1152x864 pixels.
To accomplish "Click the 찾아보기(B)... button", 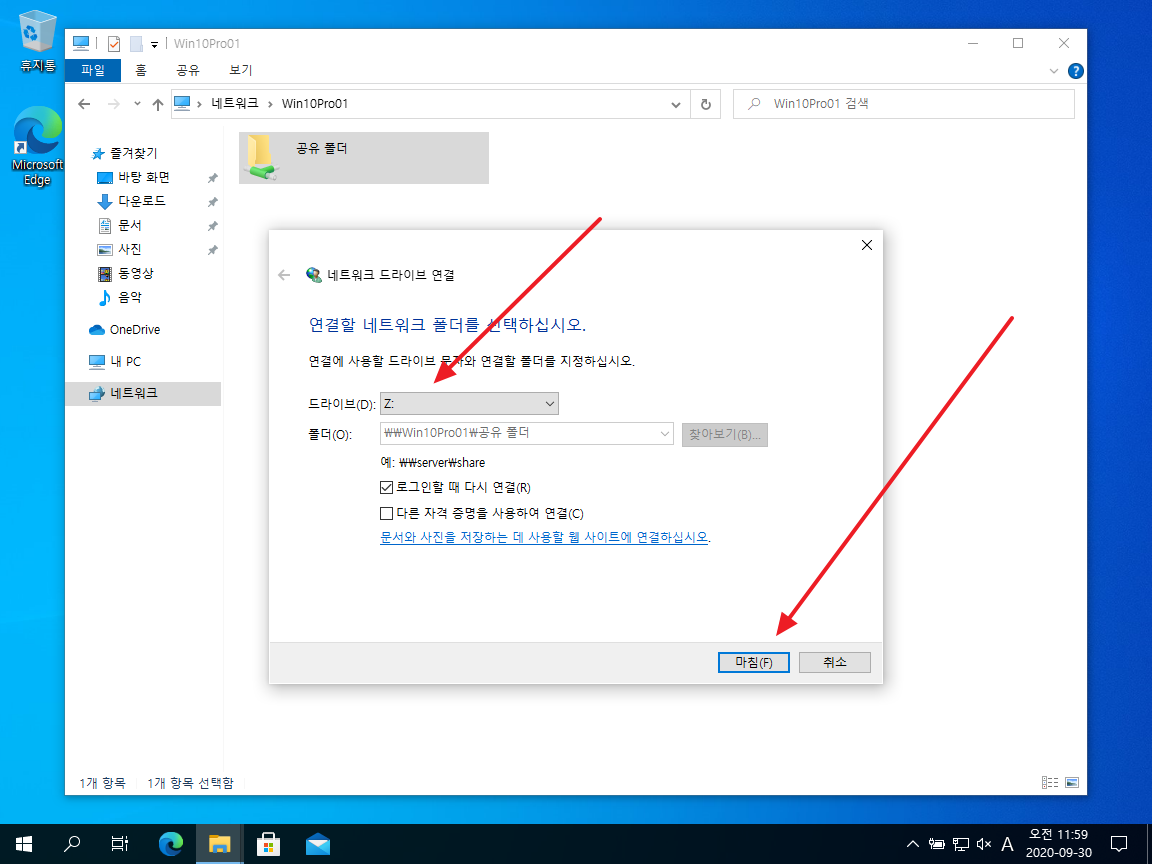I will coord(724,435).
